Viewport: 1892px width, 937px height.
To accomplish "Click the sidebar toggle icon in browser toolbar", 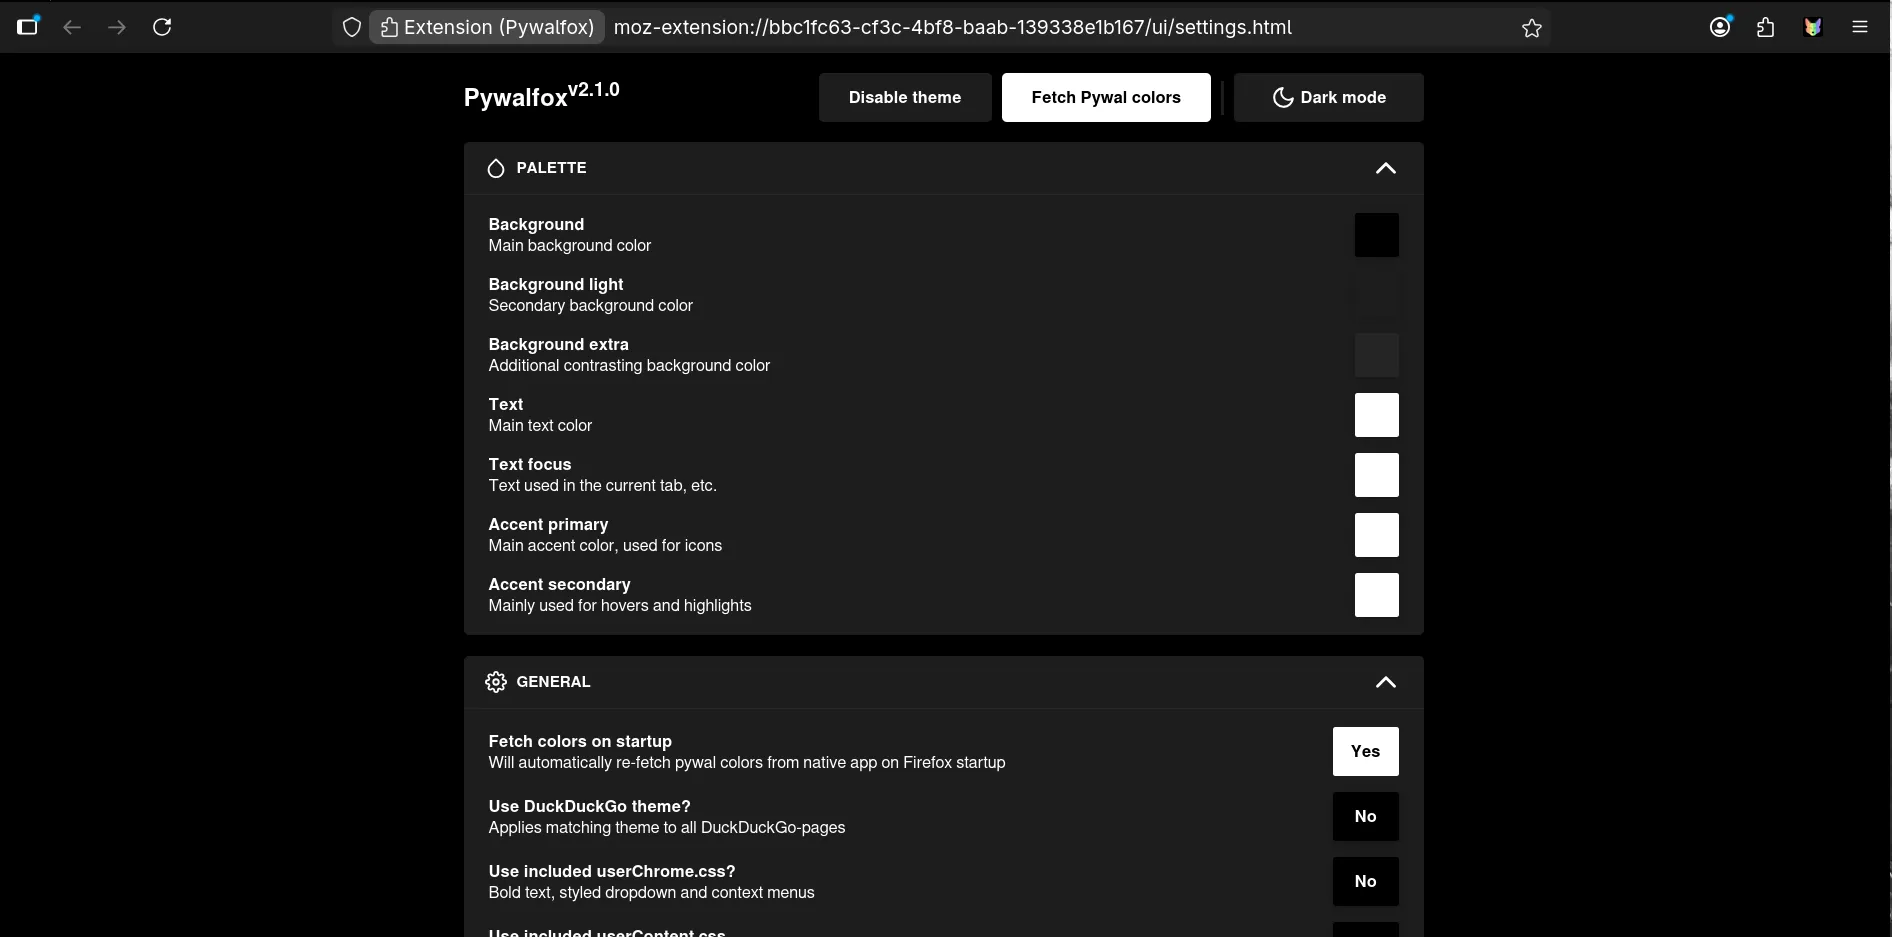I will tap(28, 27).
